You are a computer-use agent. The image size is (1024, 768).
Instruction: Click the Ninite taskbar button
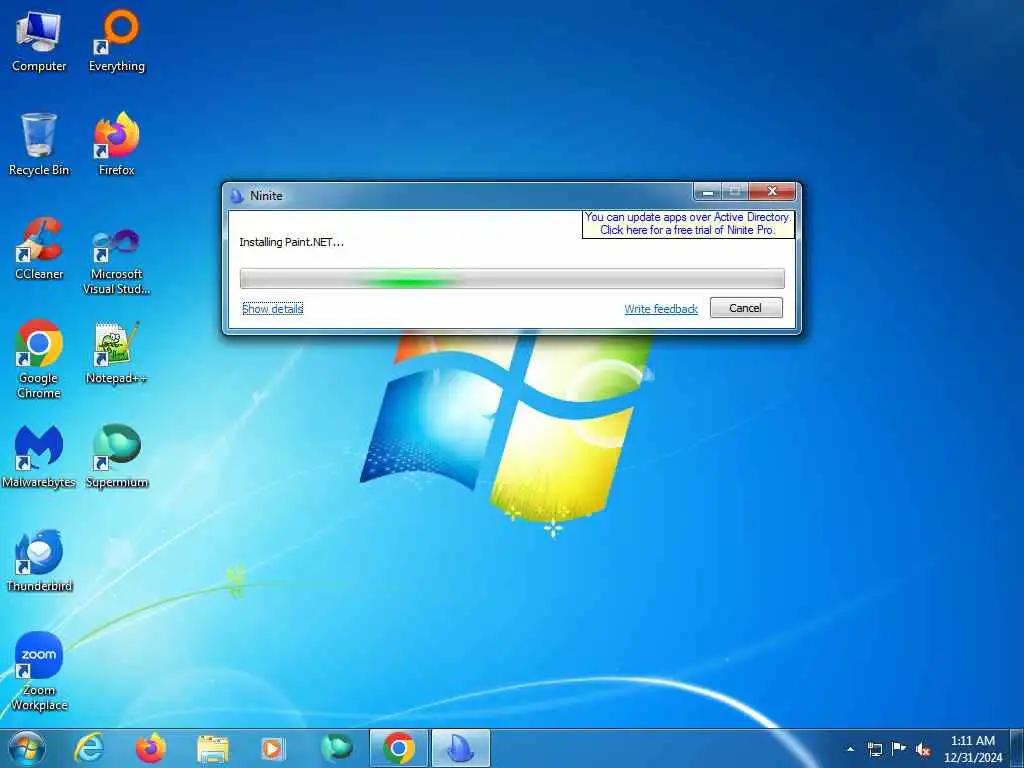[461, 748]
